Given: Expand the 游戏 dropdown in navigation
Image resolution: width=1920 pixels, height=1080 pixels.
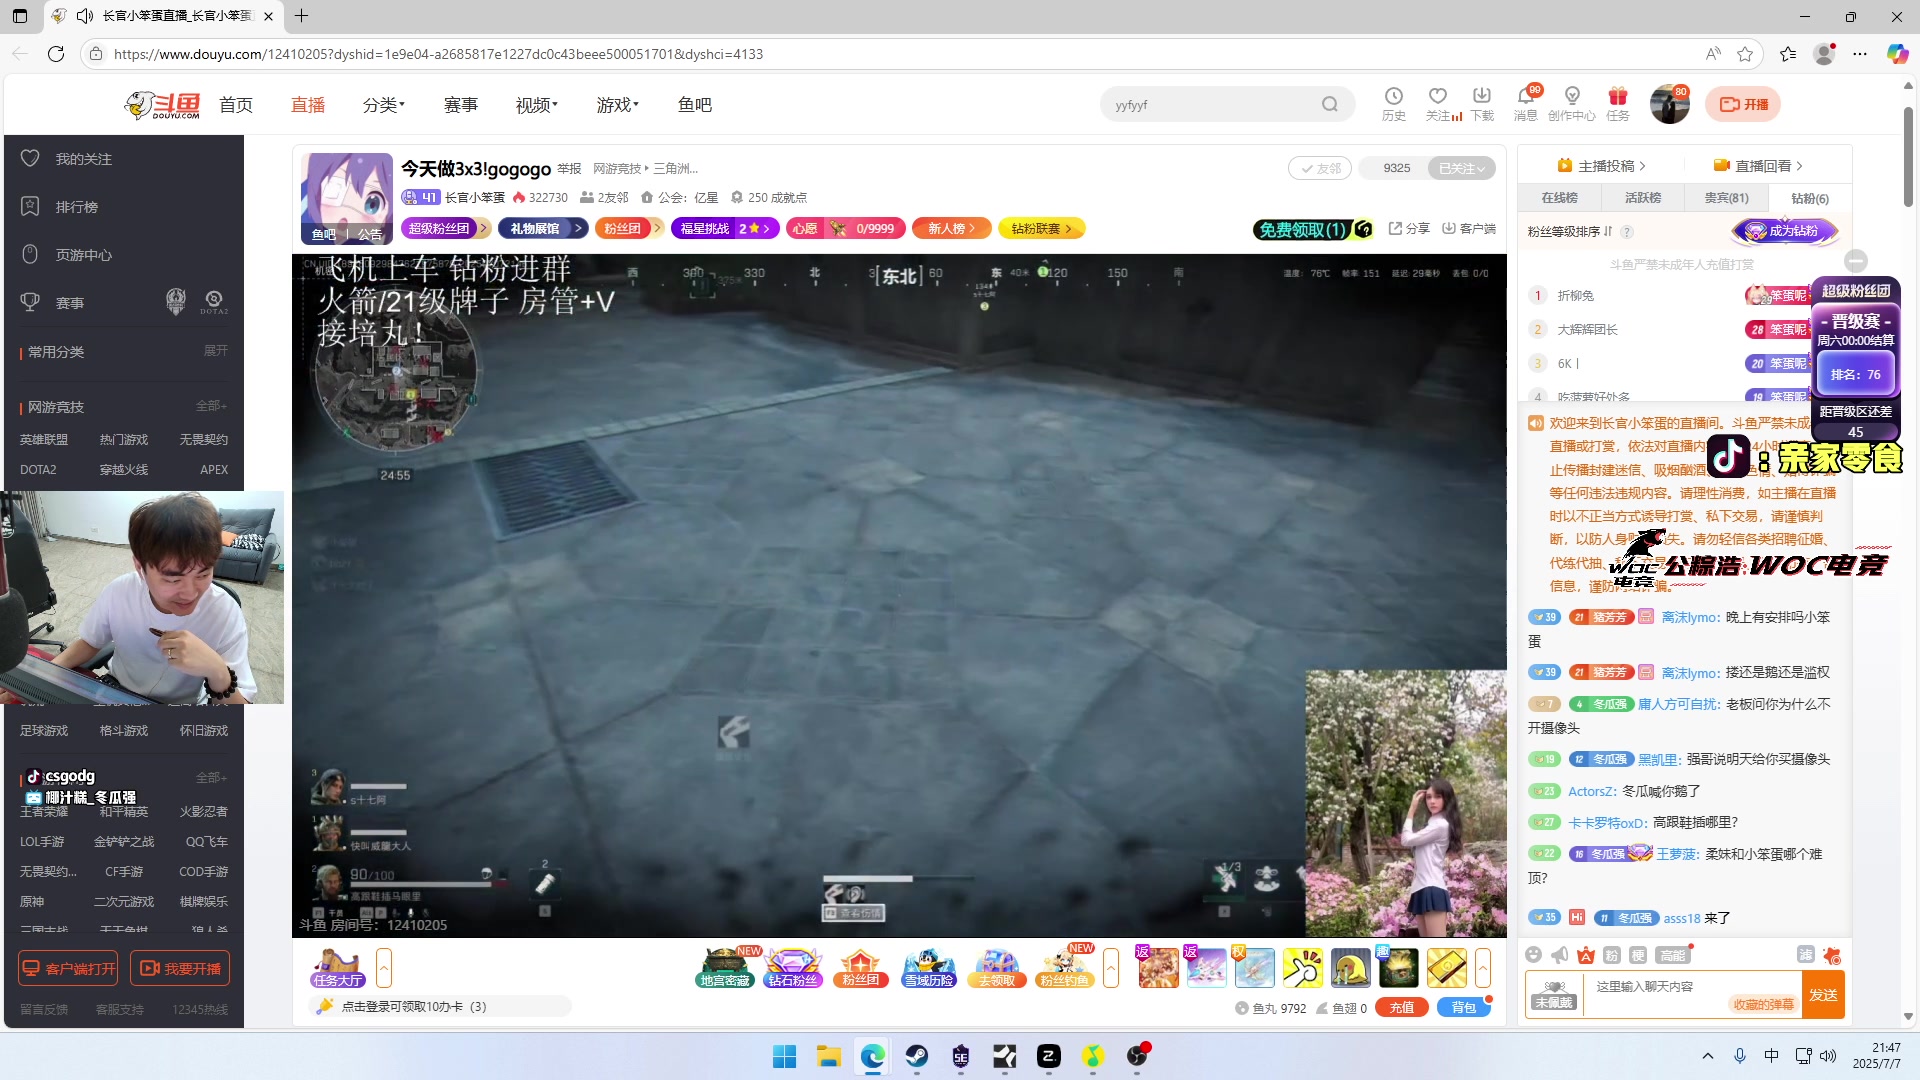Looking at the screenshot, I should 618,105.
